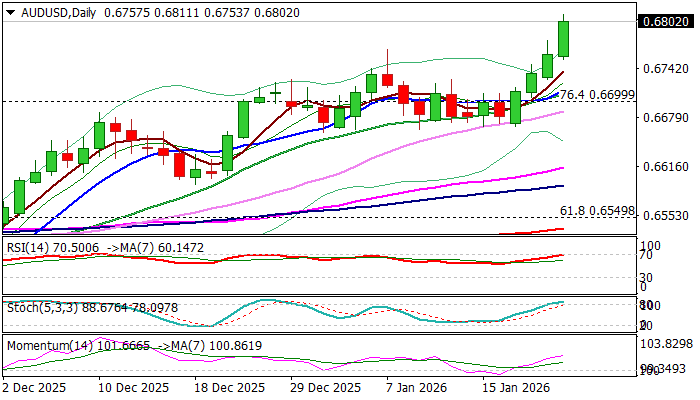Screen dimensions: 700x400
Task: Select the 76.4 Fibonacci level label
Action: [596, 94]
